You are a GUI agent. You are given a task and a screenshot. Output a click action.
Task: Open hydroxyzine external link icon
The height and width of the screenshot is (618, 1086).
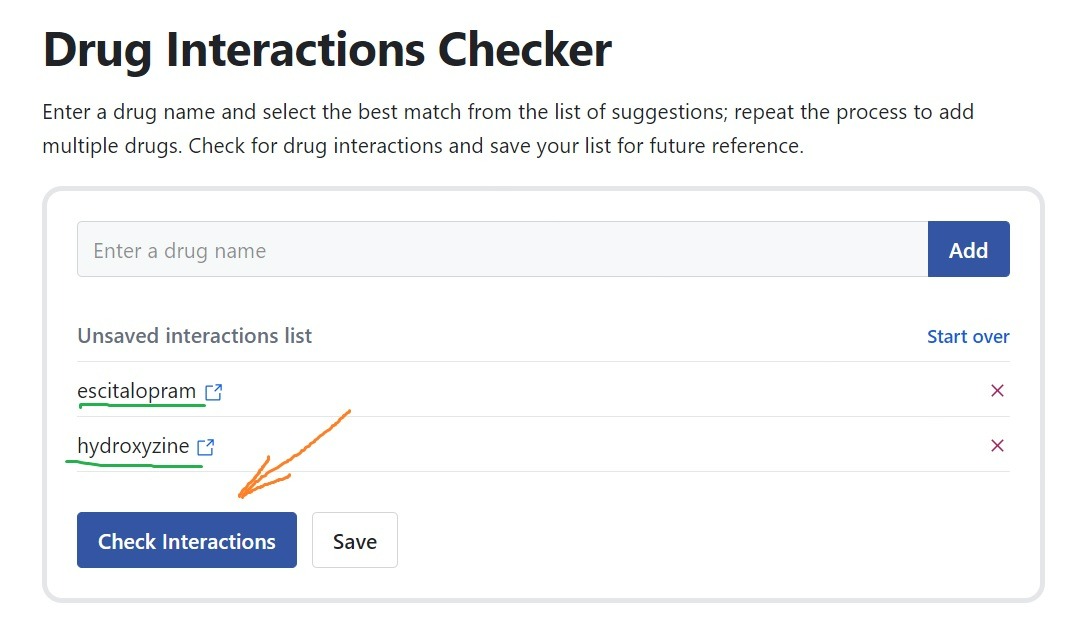[206, 447]
